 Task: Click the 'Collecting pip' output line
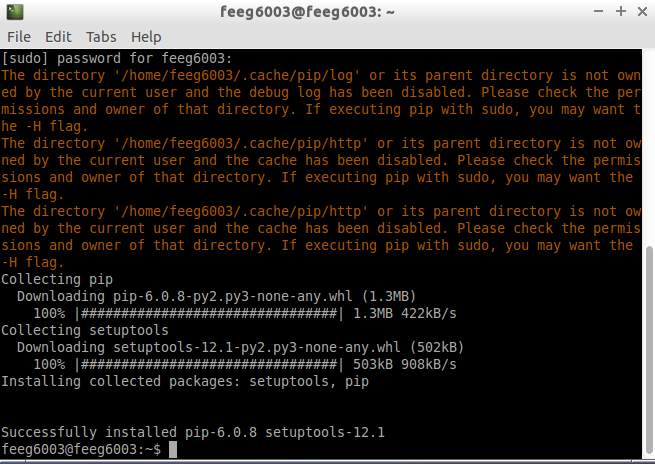(57, 279)
